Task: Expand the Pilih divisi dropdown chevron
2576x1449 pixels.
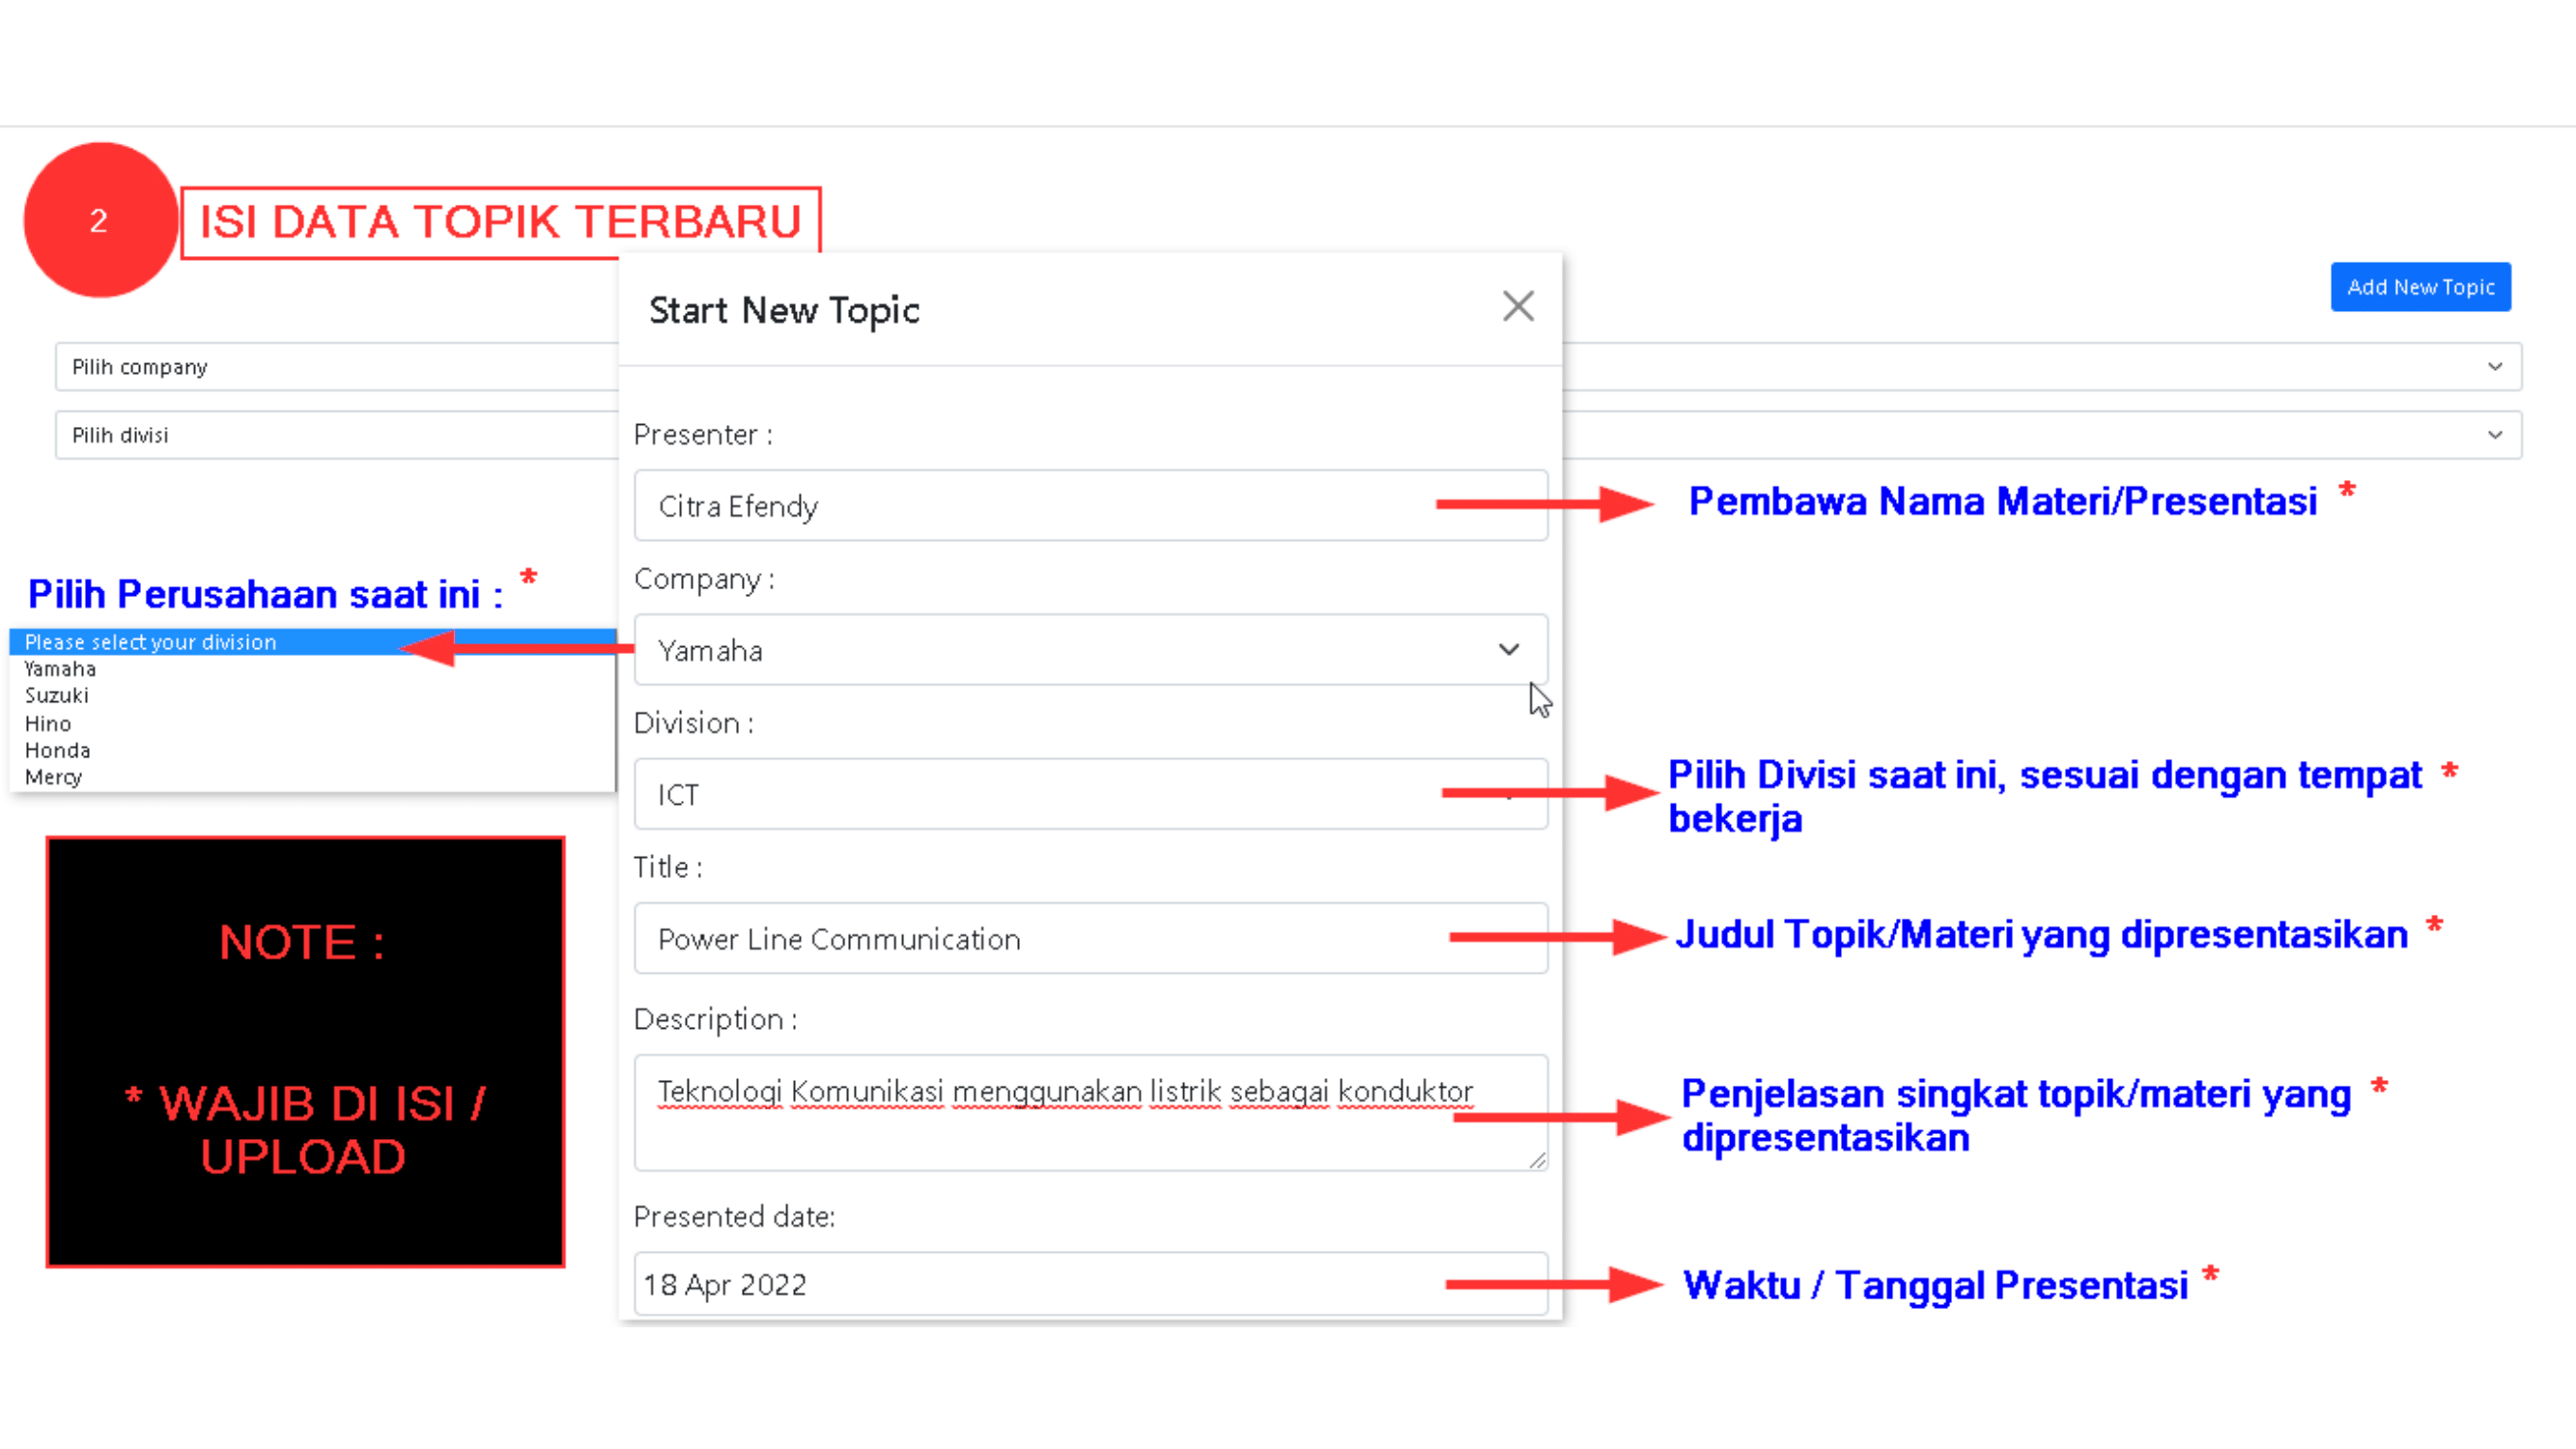Action: pyautogui.click(x=2495, y=435)
